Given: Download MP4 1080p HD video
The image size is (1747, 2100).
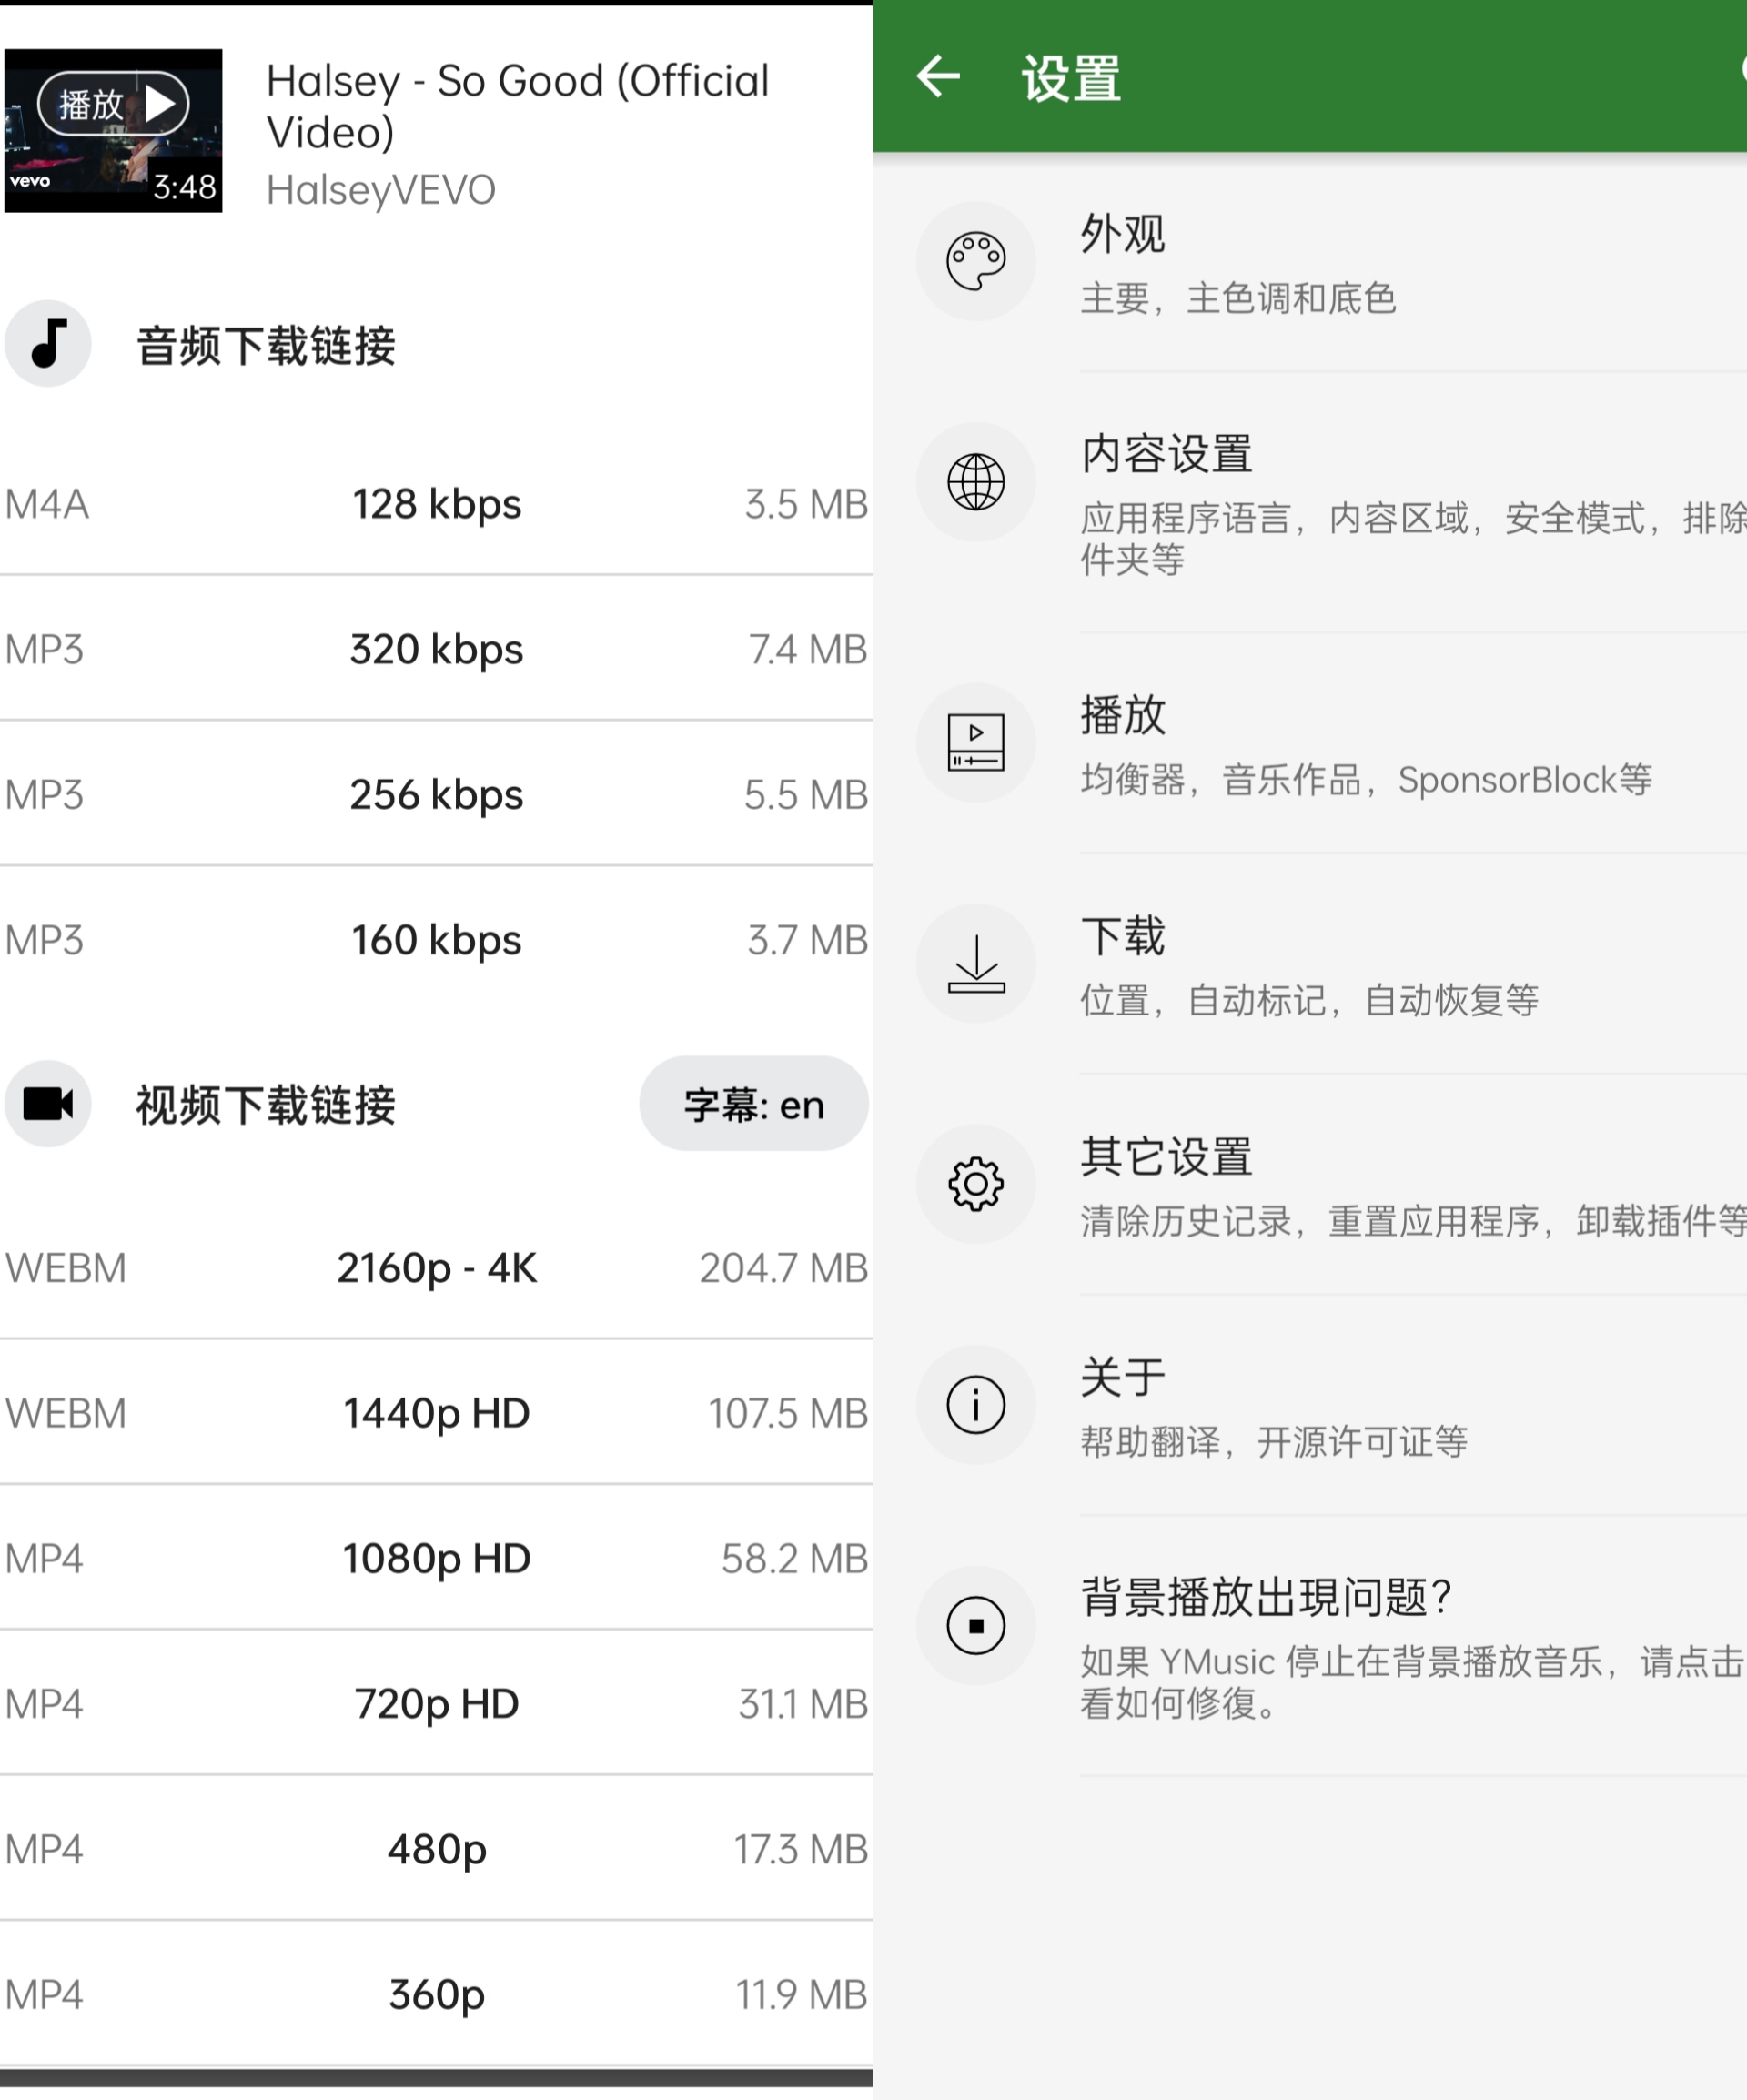Looking at the screenshot, I should (x=436, y=1558).
